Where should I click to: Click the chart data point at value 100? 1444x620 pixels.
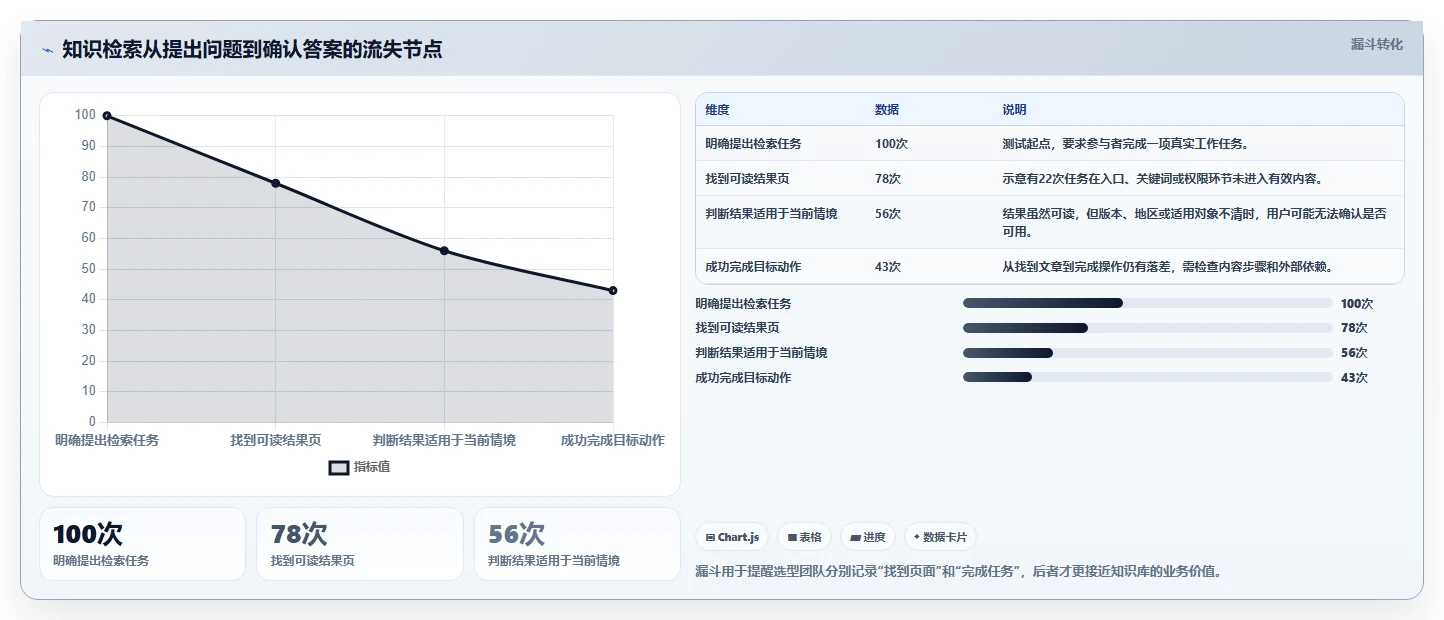[x=107, y=116]
